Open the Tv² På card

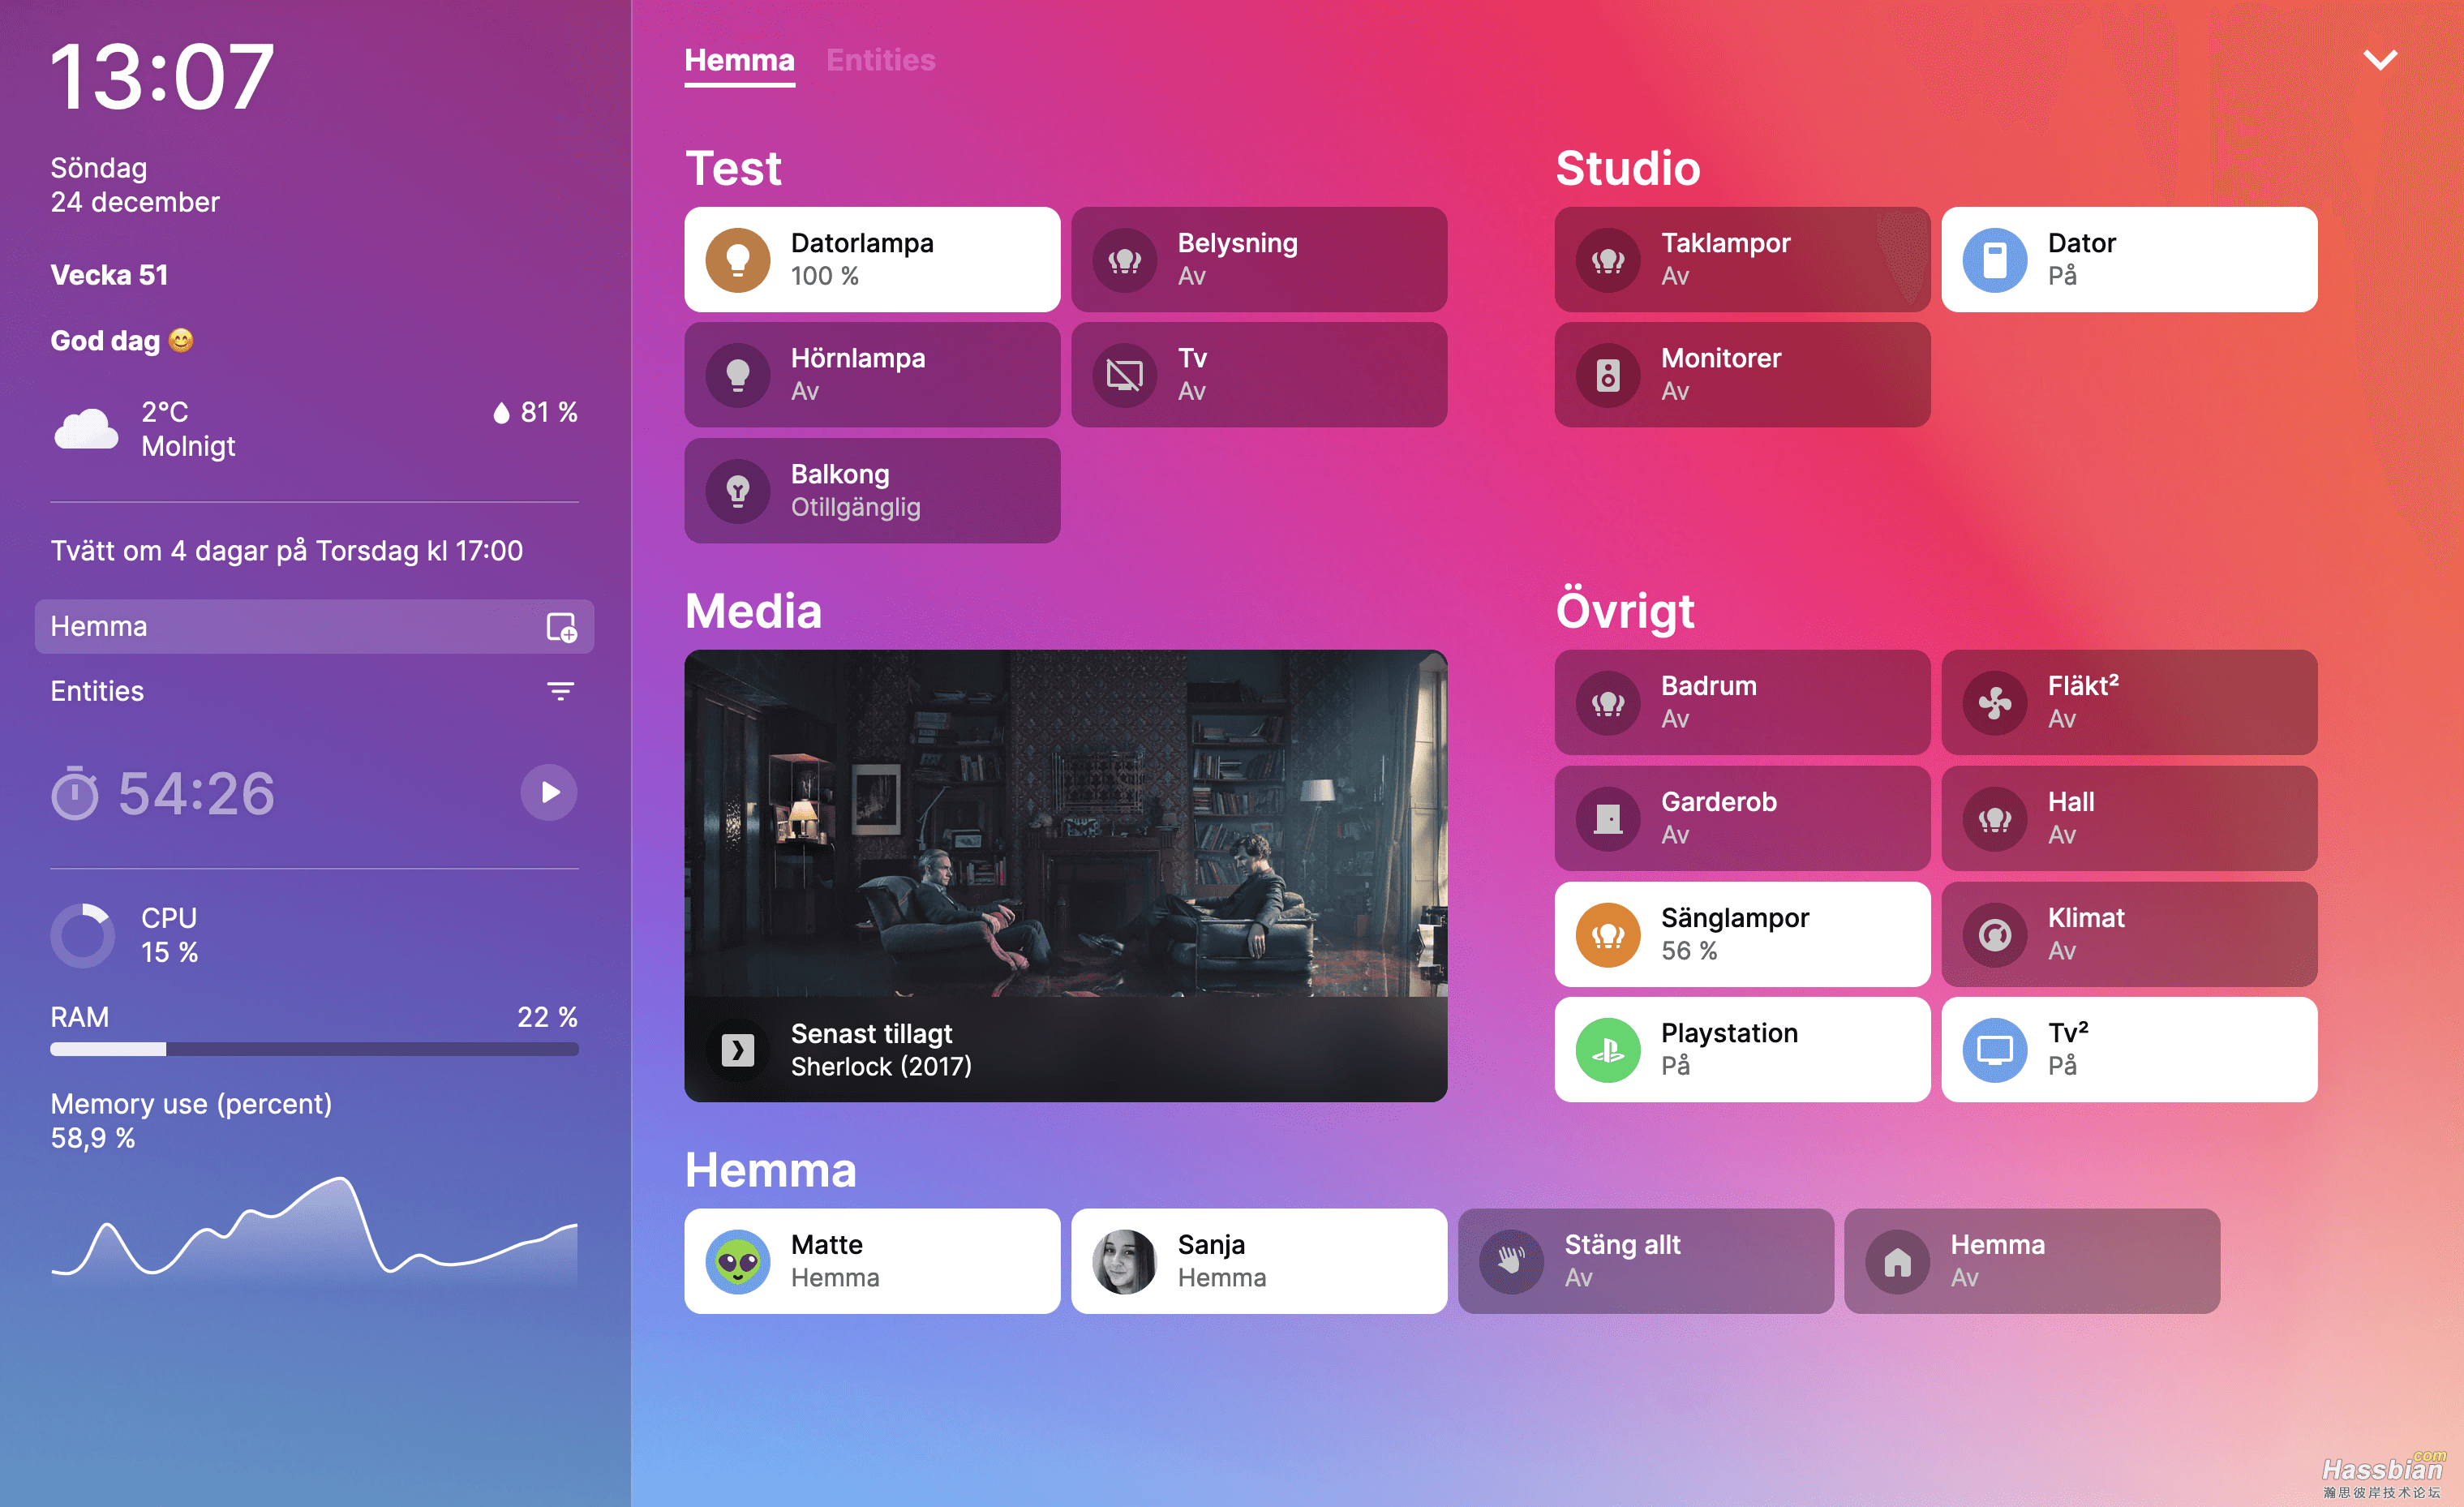pos(2129,1050)
